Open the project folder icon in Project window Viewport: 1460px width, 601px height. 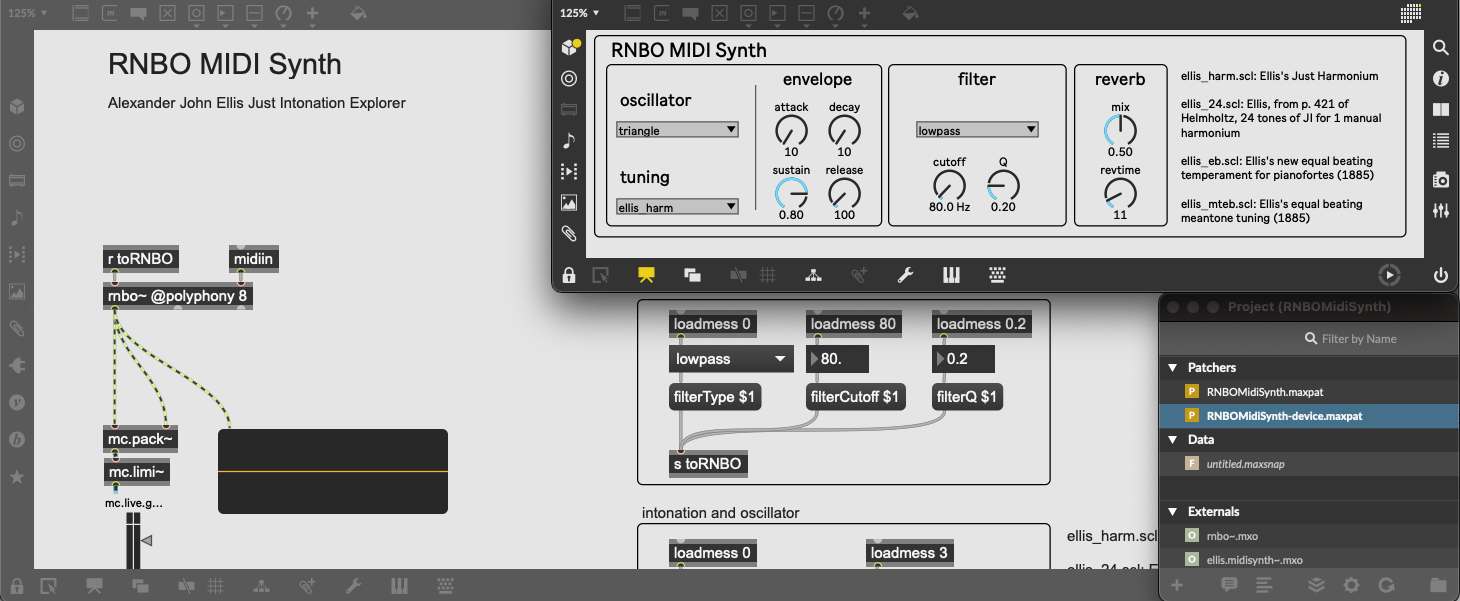(x=1438, y=585)
